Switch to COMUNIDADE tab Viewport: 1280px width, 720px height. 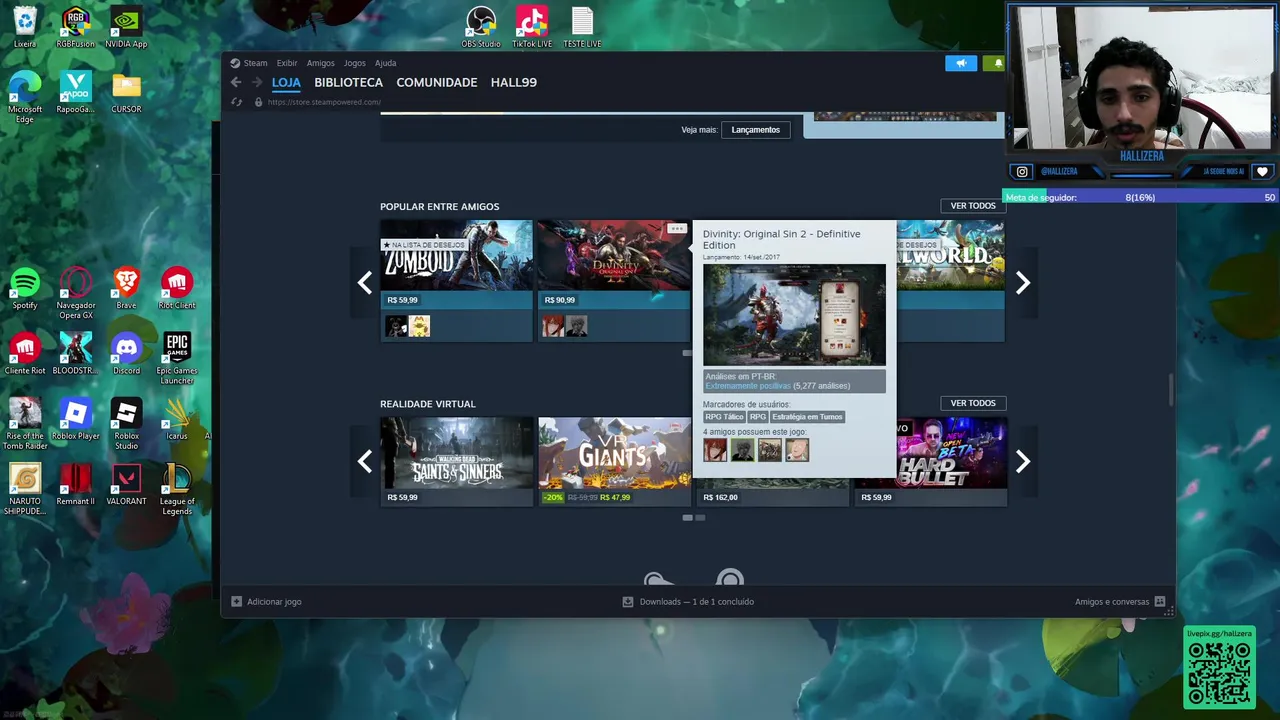click(437, 82)
